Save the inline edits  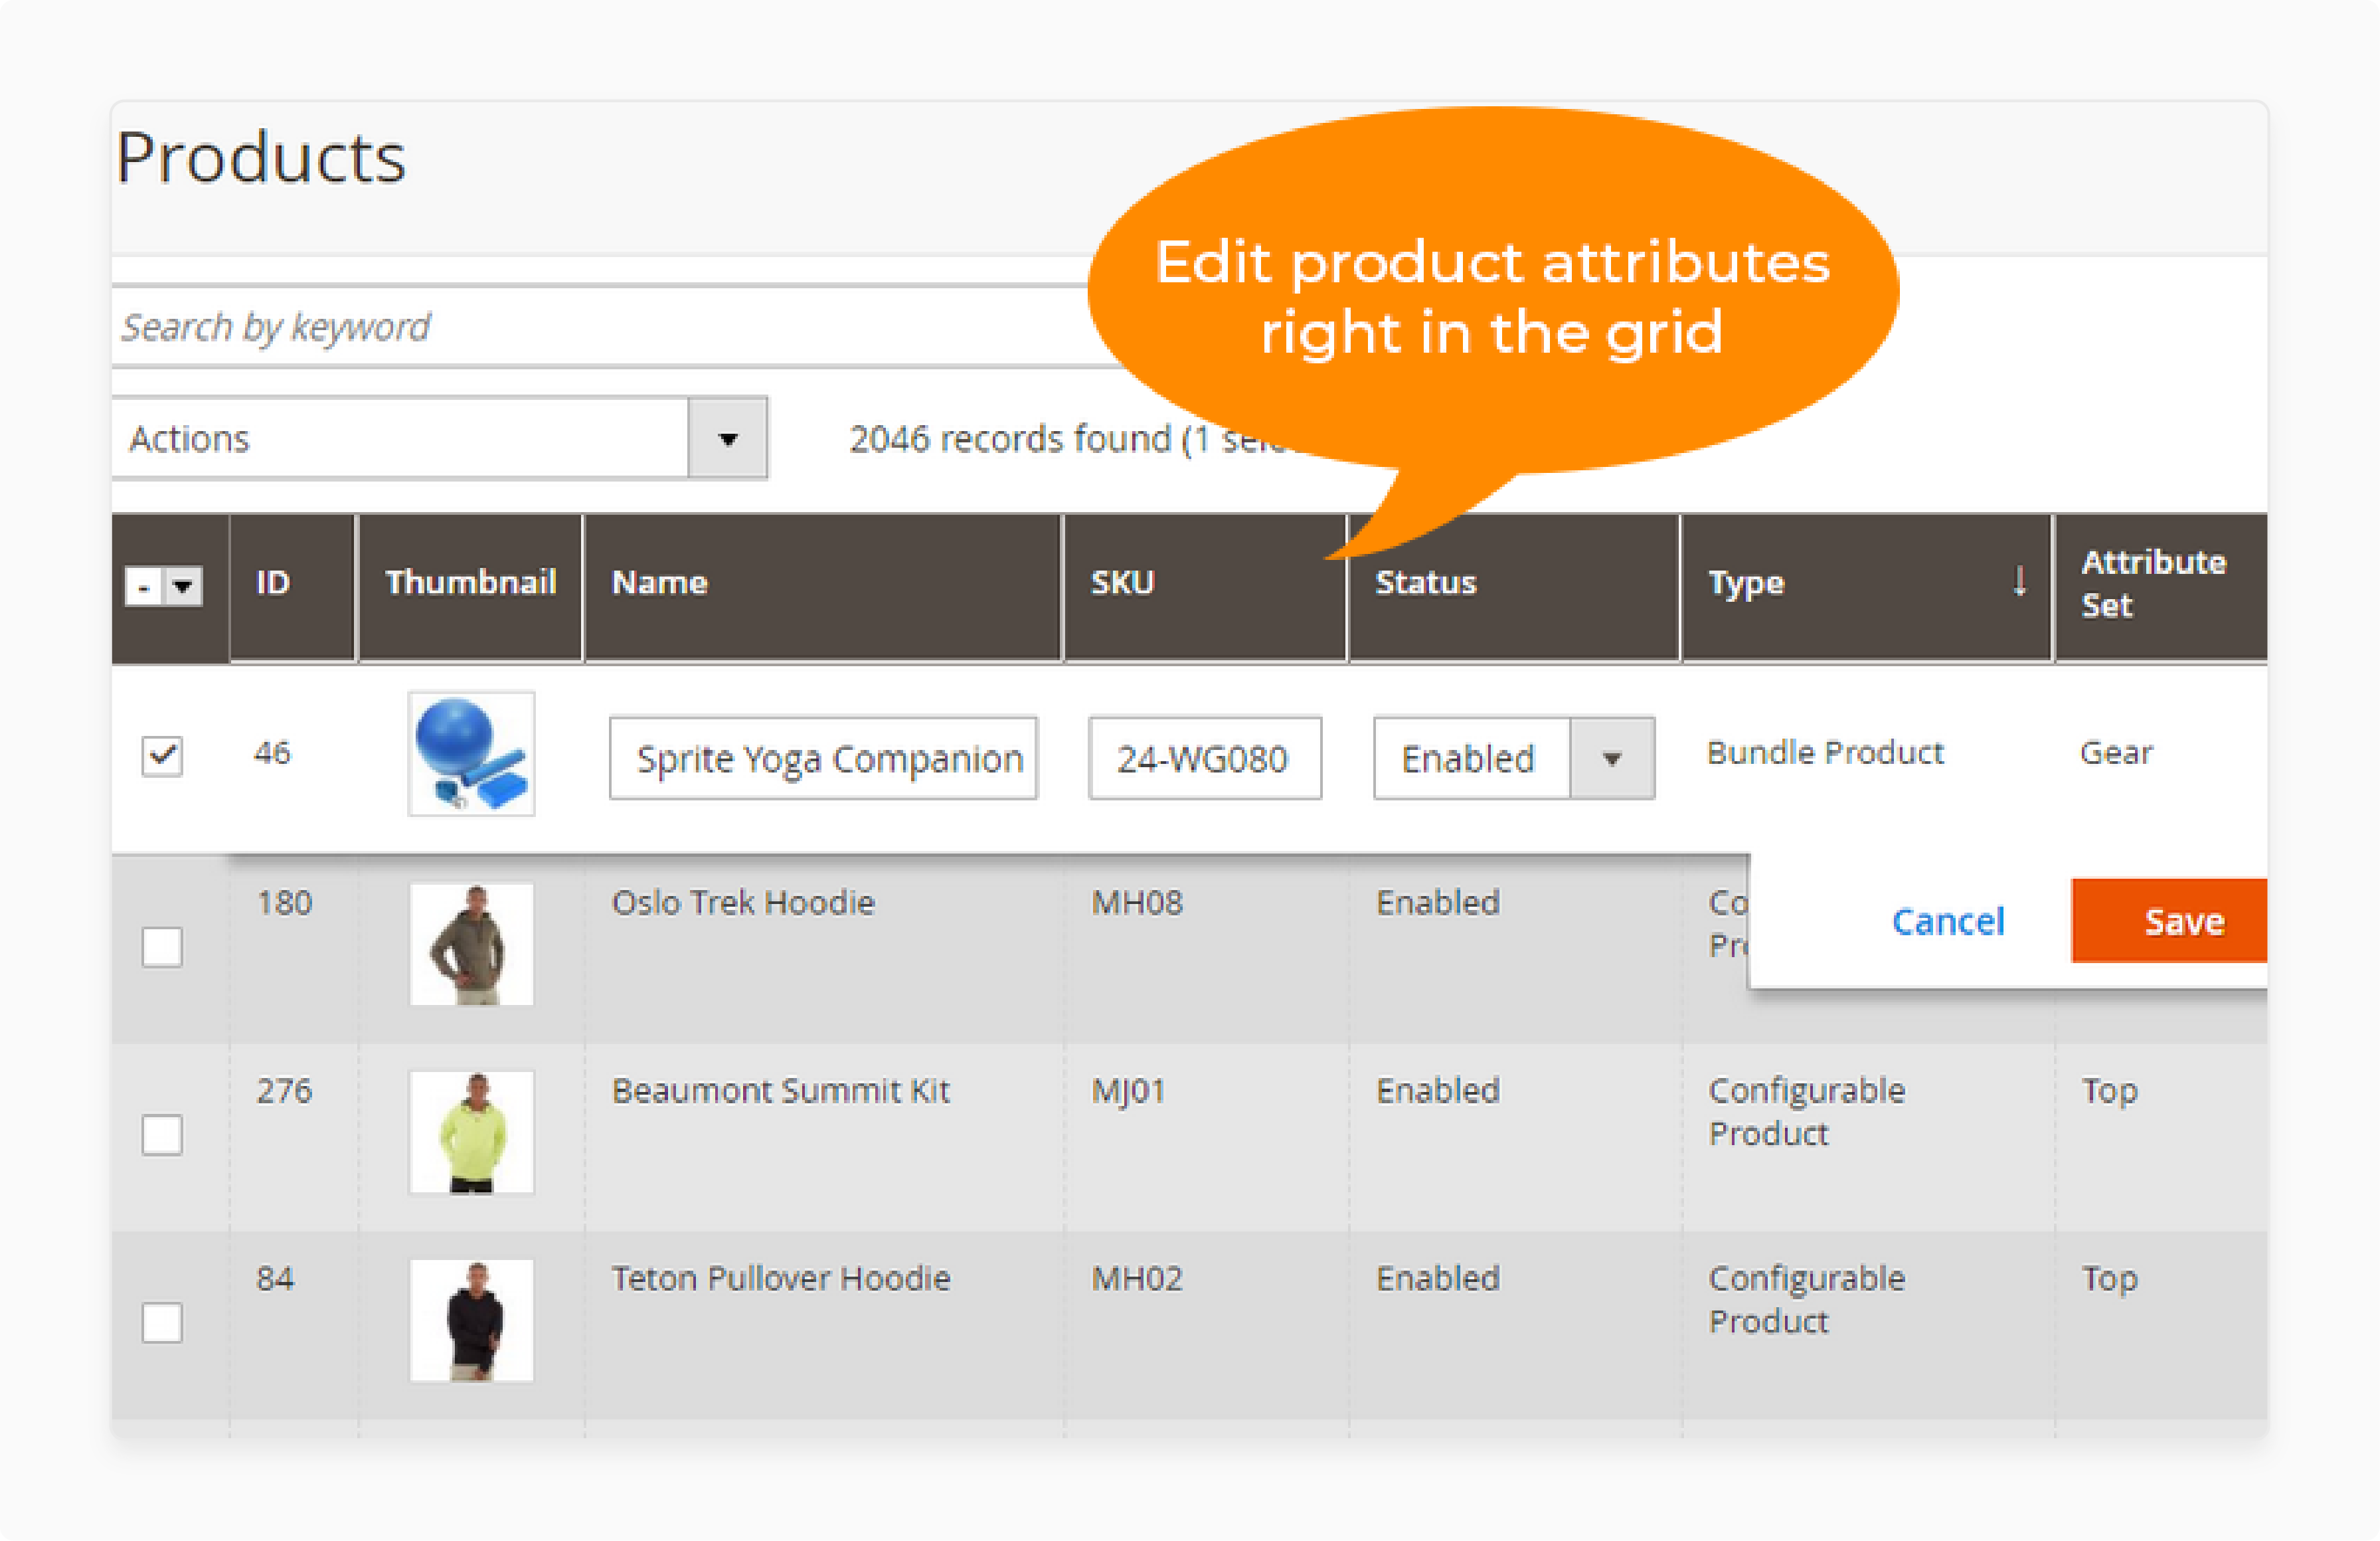pos(2169,921)
